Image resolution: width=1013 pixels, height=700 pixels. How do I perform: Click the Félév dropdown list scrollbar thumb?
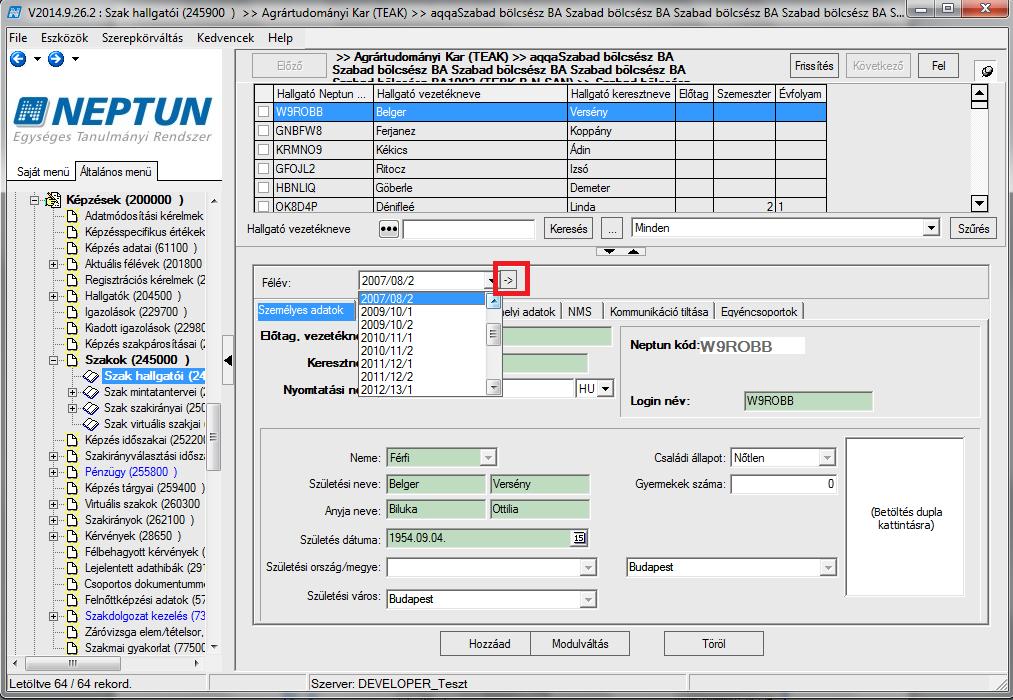click(494, 335)
